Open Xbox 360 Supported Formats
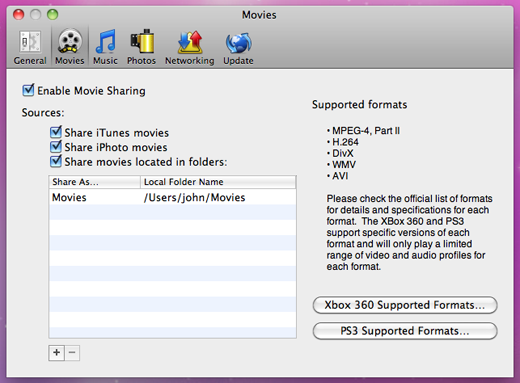 405,305
